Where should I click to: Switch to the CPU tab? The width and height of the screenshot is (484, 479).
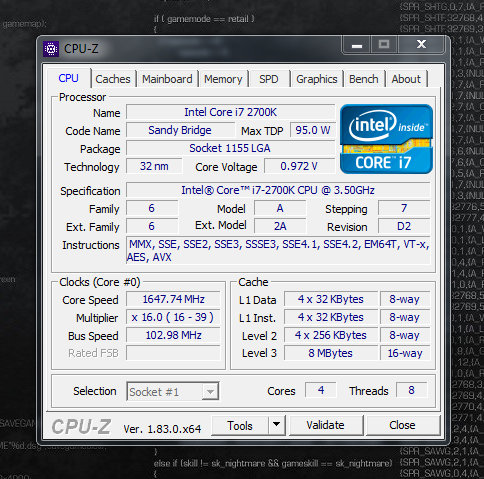tap(69, 78)
